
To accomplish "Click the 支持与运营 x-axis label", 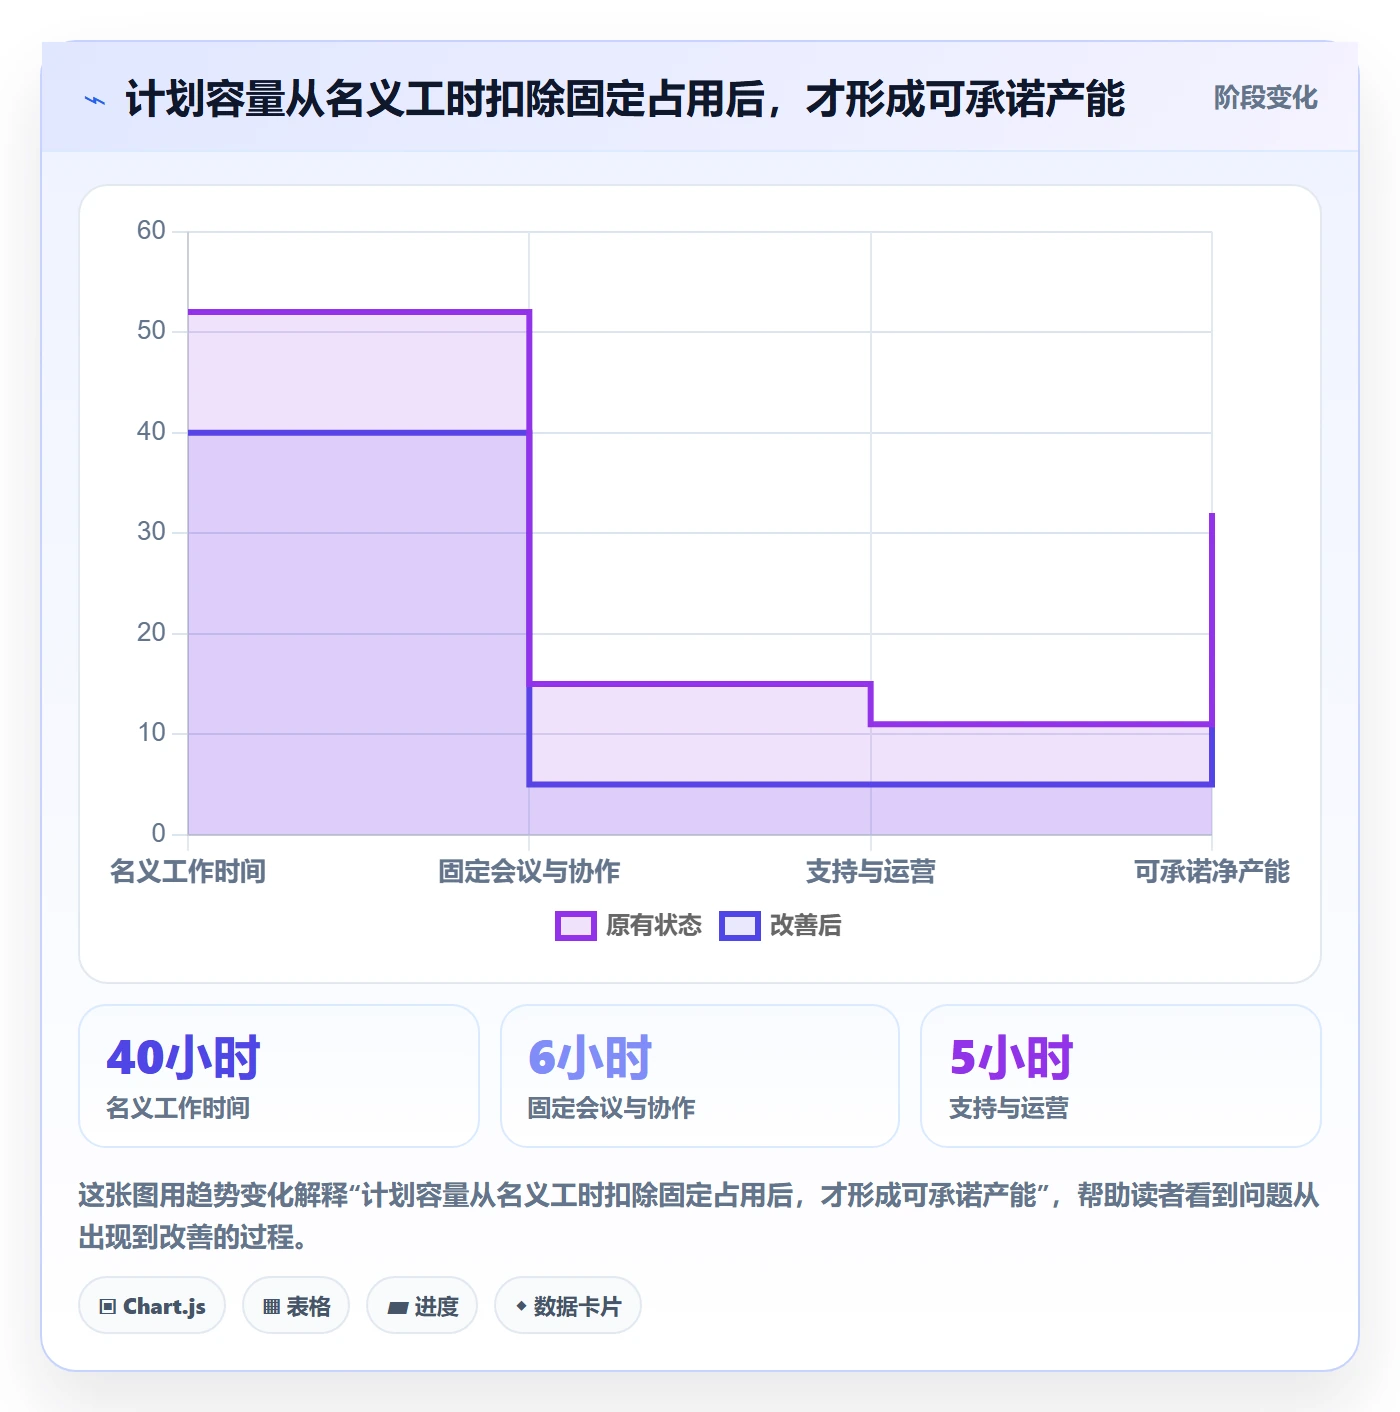I will coord(871,872).
